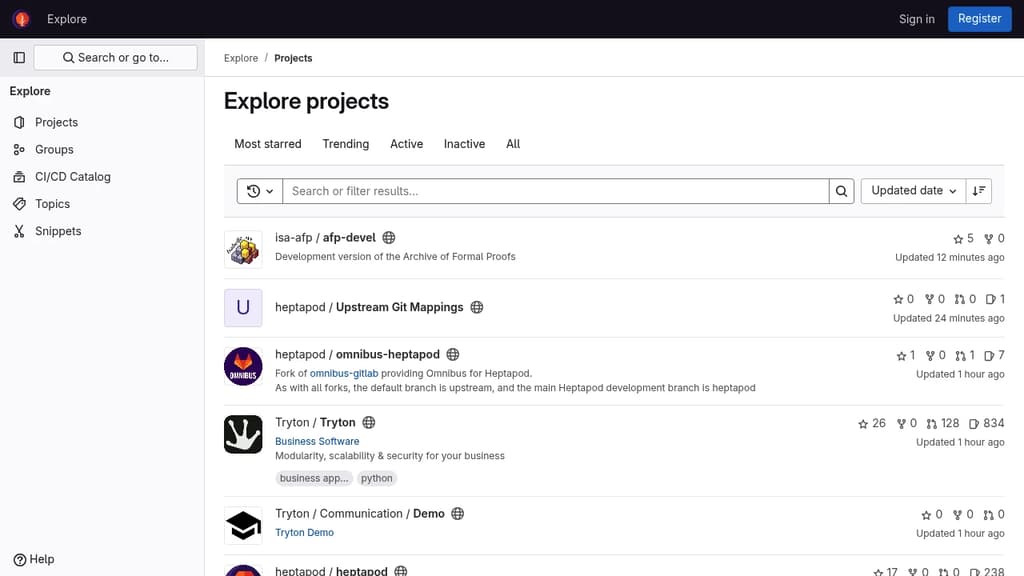Click the business app... topic tag
Screen dimensions: 1024x576
[314, 478]
